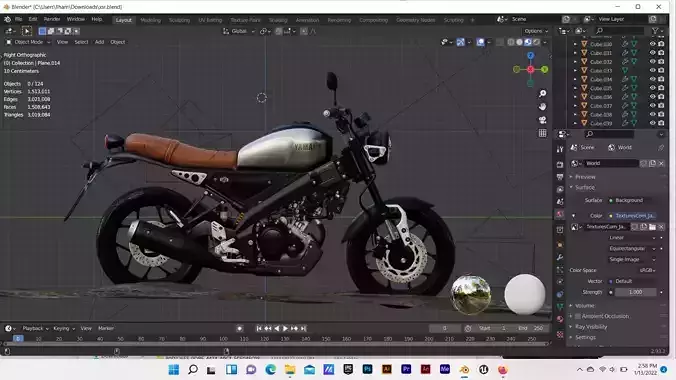Open the Blender logo menu

click(7, 19)
